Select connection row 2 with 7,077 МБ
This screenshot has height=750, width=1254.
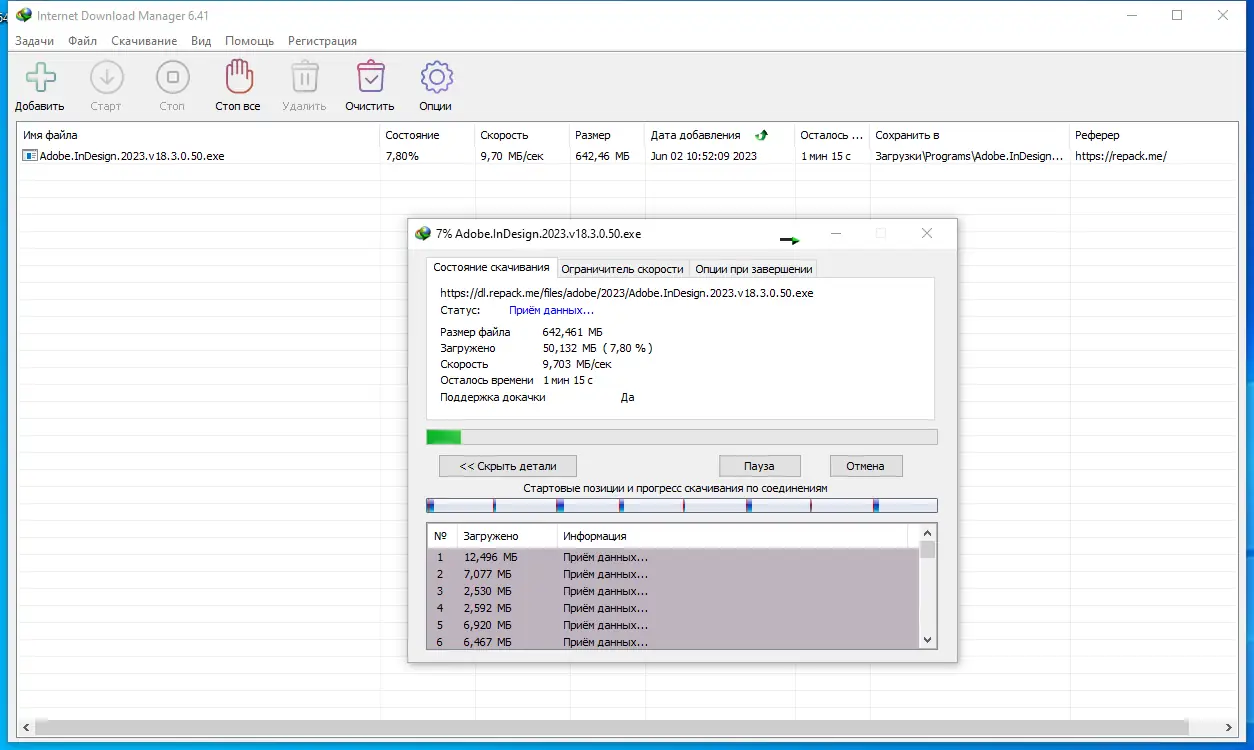673,574
